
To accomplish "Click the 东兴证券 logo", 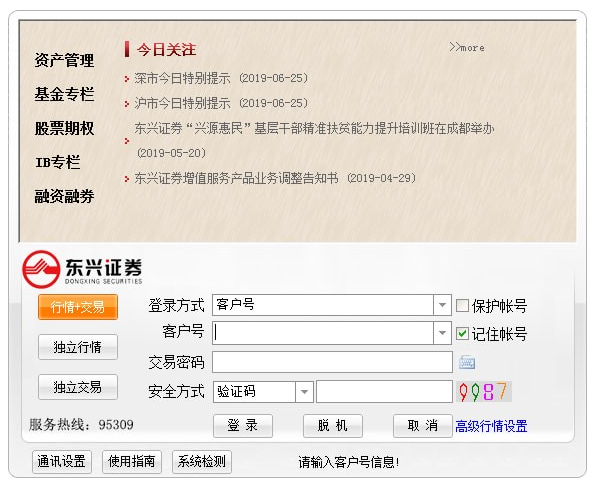I will pos(82,269).
